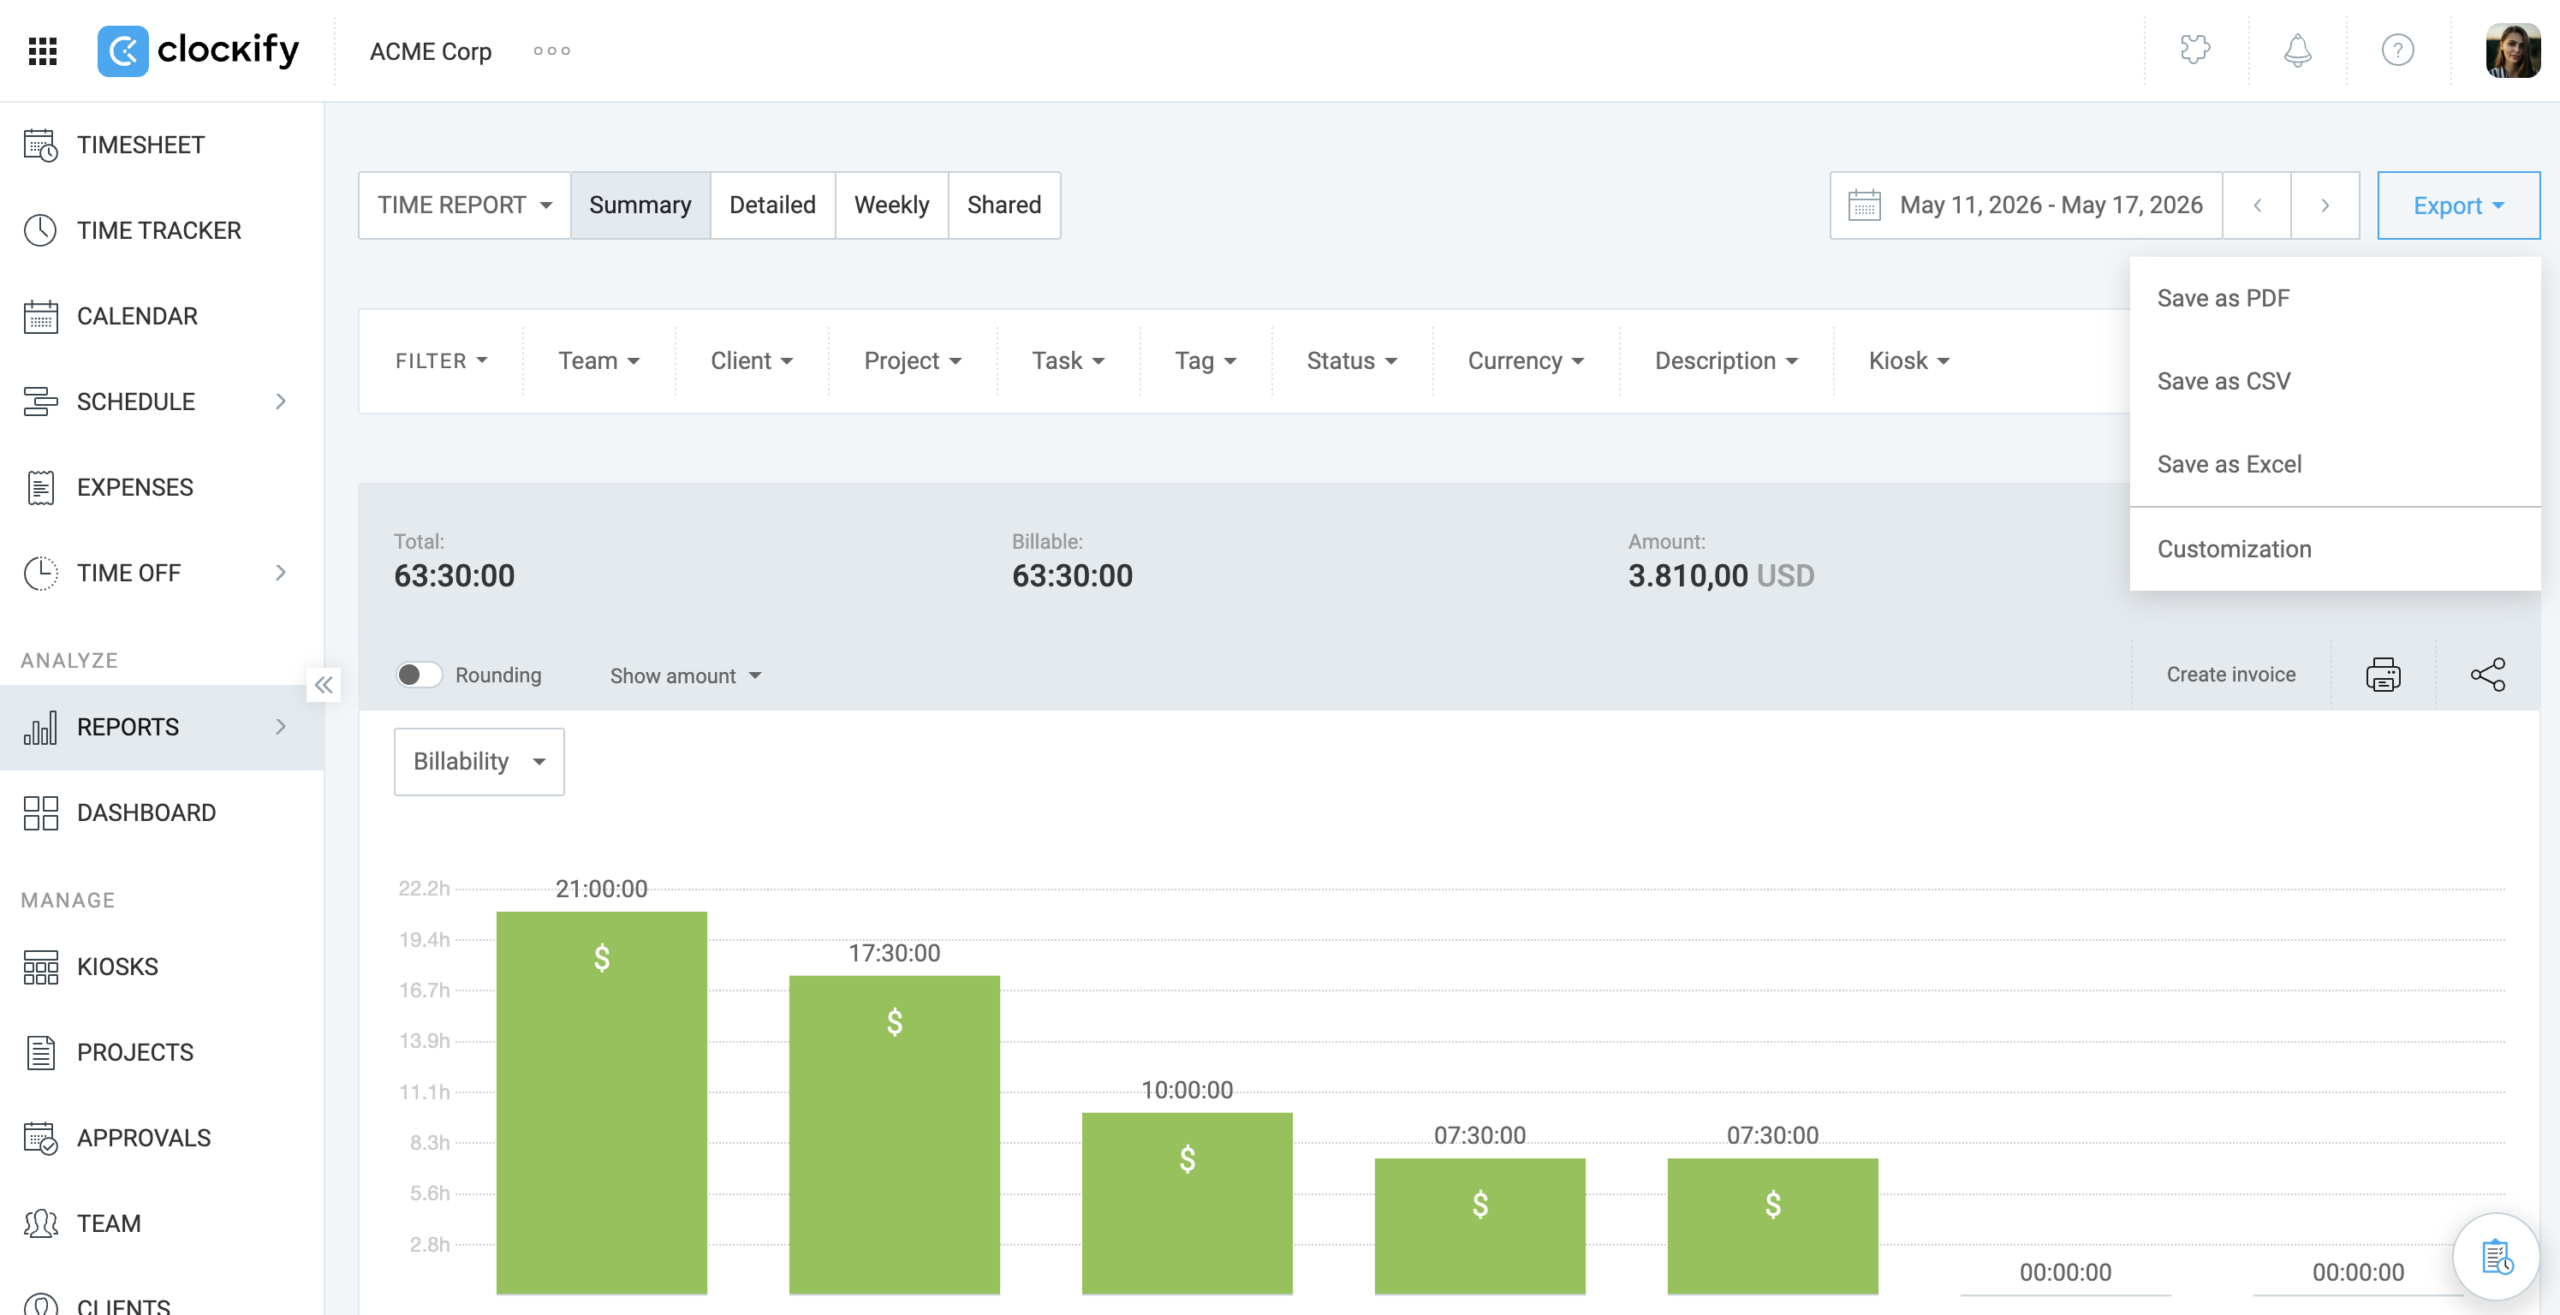Open the Billability dropdown

point(479,761)
